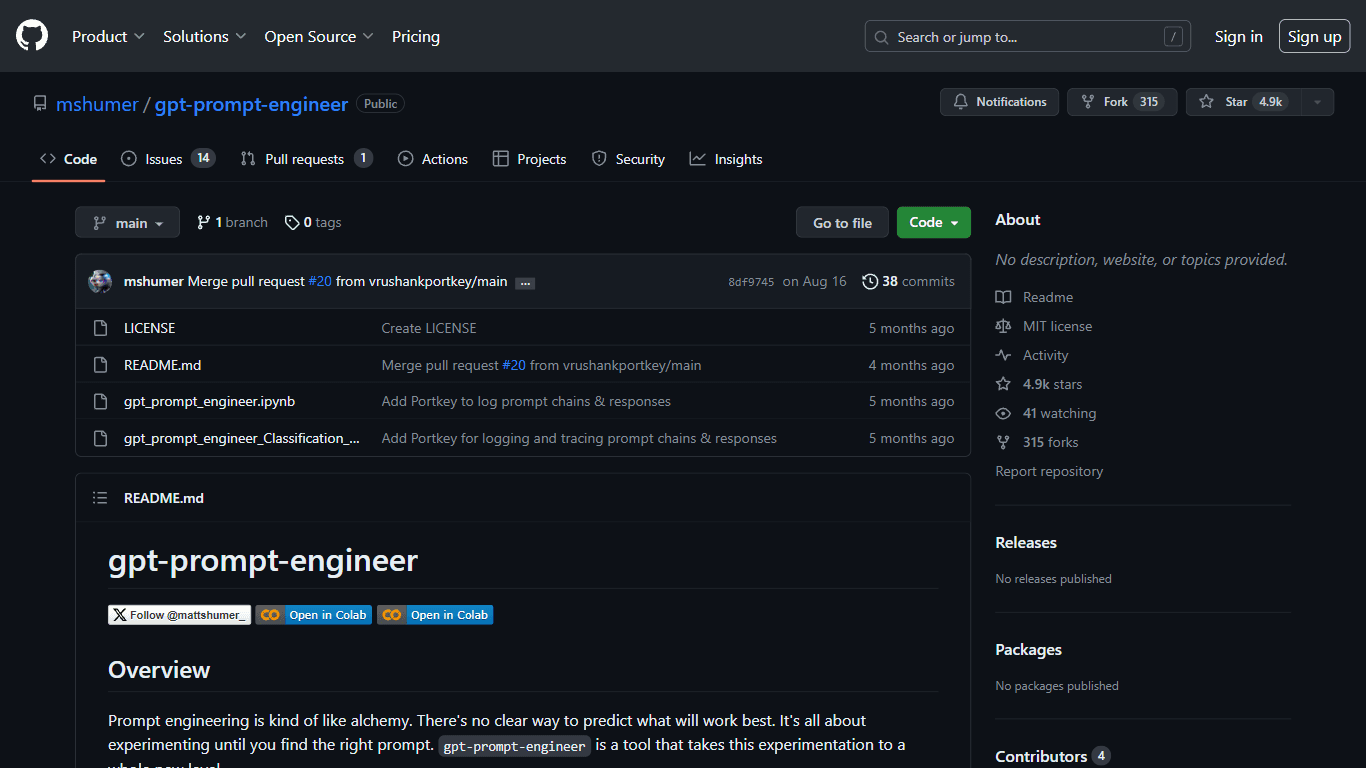This screenshot has height=768, width=1366.
Task: View the 315 forks link in sidebar
Action: click(1037, 442)
